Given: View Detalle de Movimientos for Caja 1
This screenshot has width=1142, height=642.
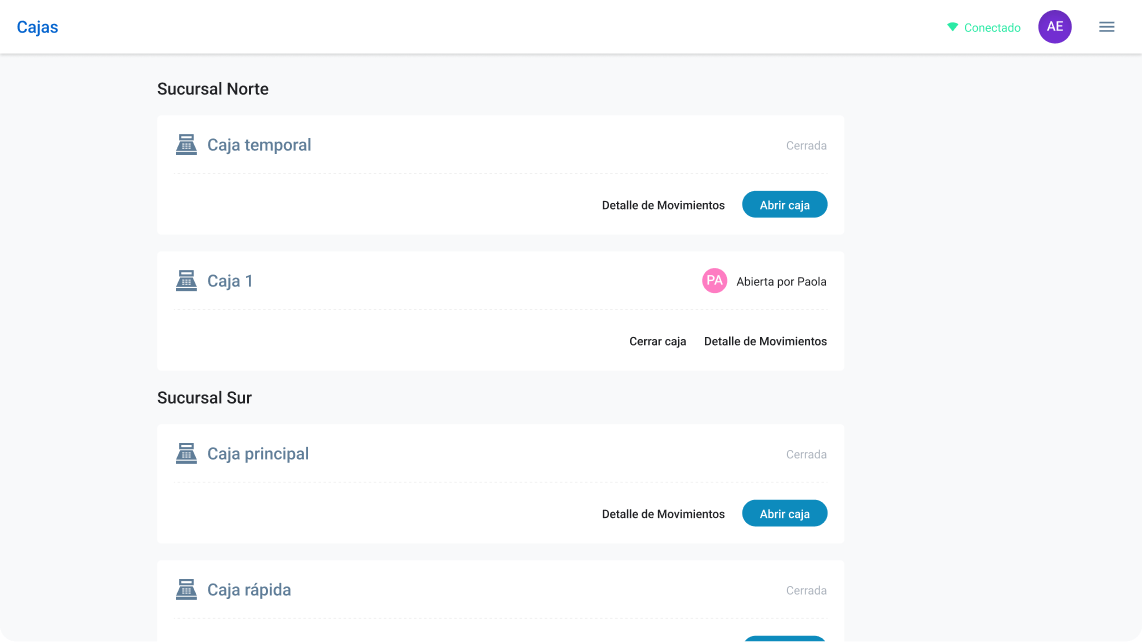Looking at the screenshot, I should 765,341.
